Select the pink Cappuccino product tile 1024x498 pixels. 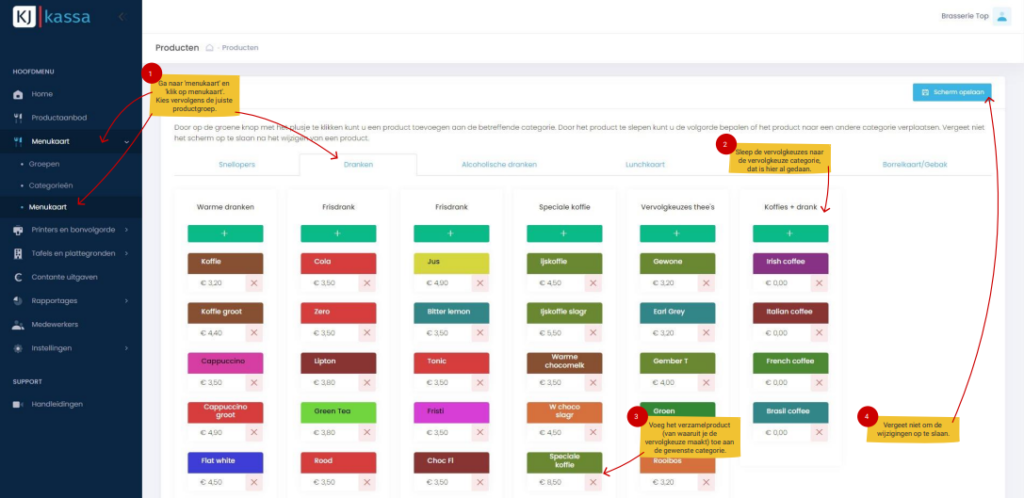pos(225,362)
